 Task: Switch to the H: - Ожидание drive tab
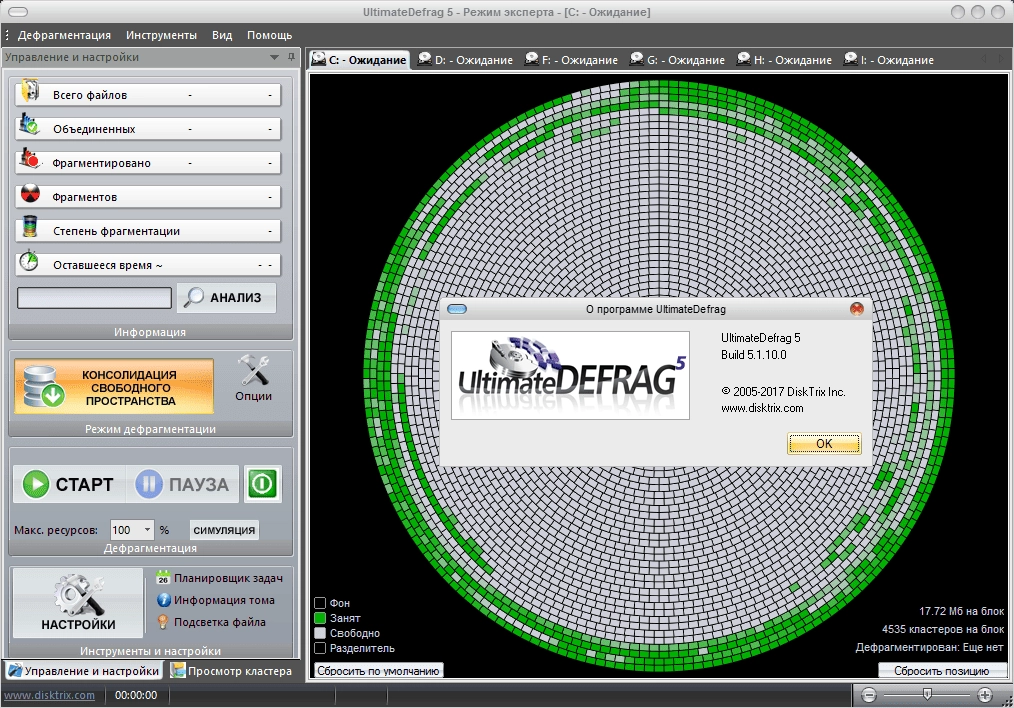[x=784, y=59]
